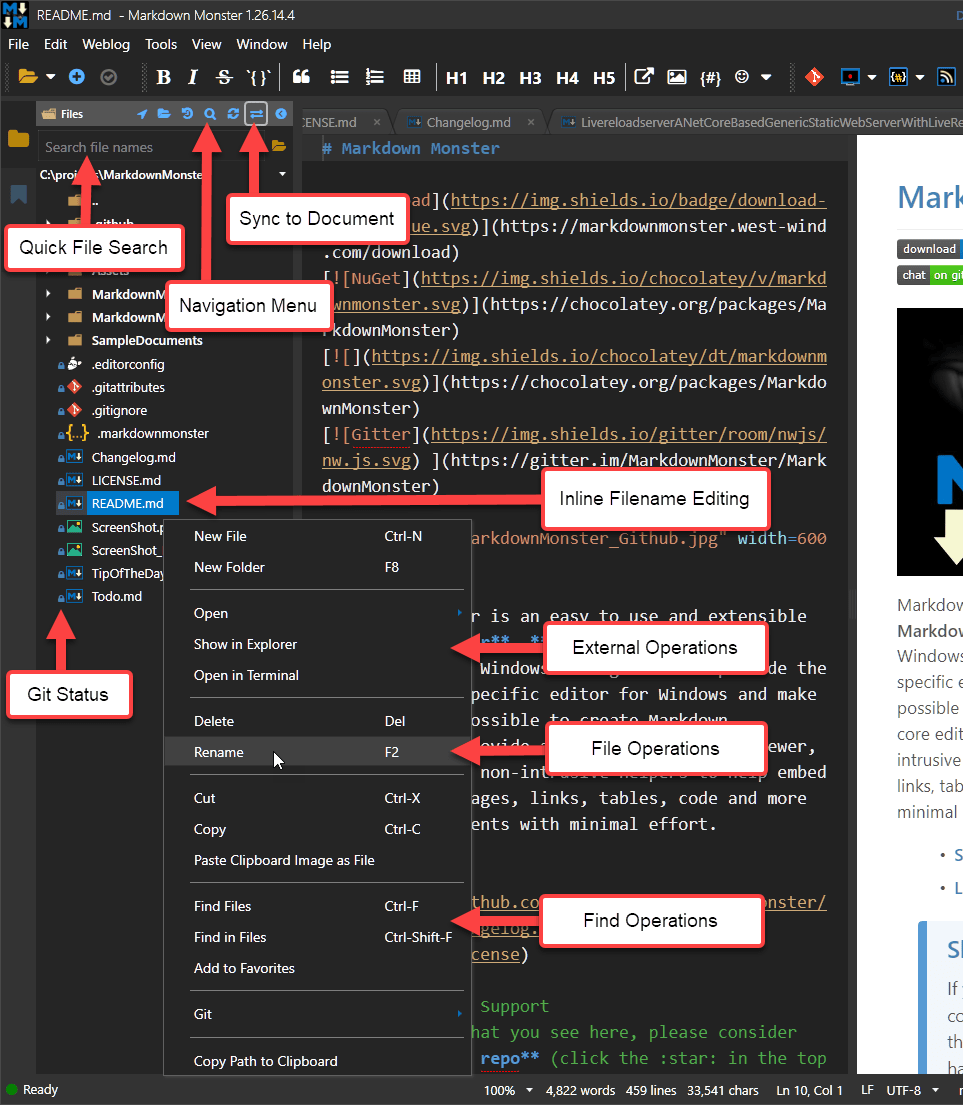Insert an image with the picture icon

pyautogui.click(x=677, y=77)
